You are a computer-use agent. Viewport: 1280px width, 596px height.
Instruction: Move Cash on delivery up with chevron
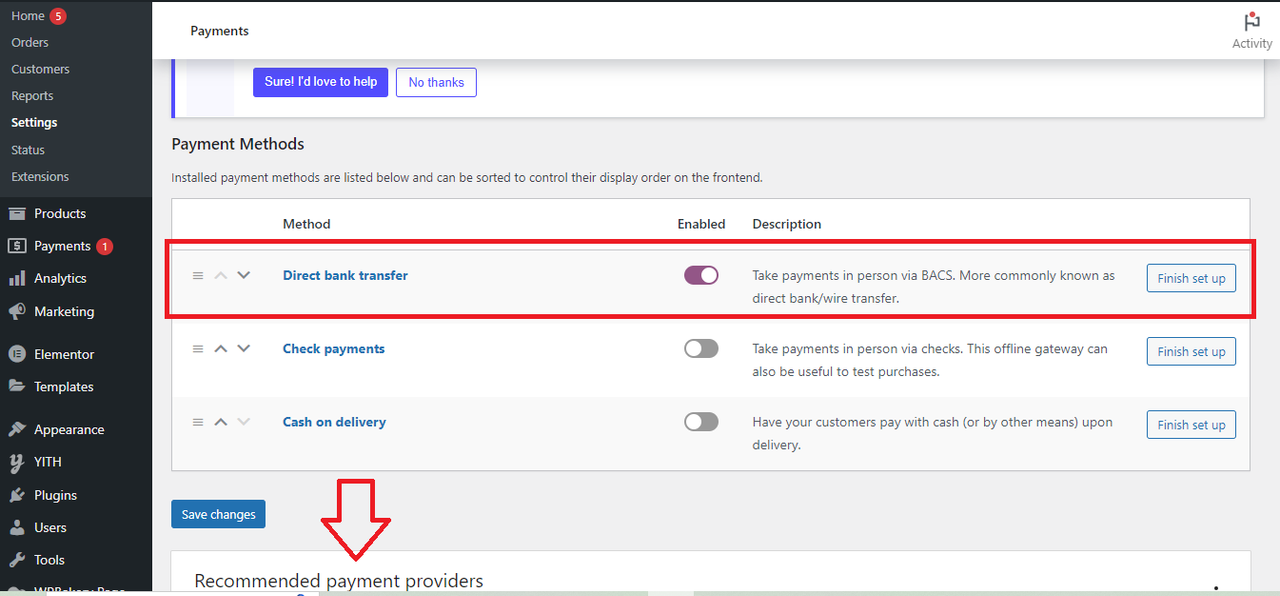[221, 422]
